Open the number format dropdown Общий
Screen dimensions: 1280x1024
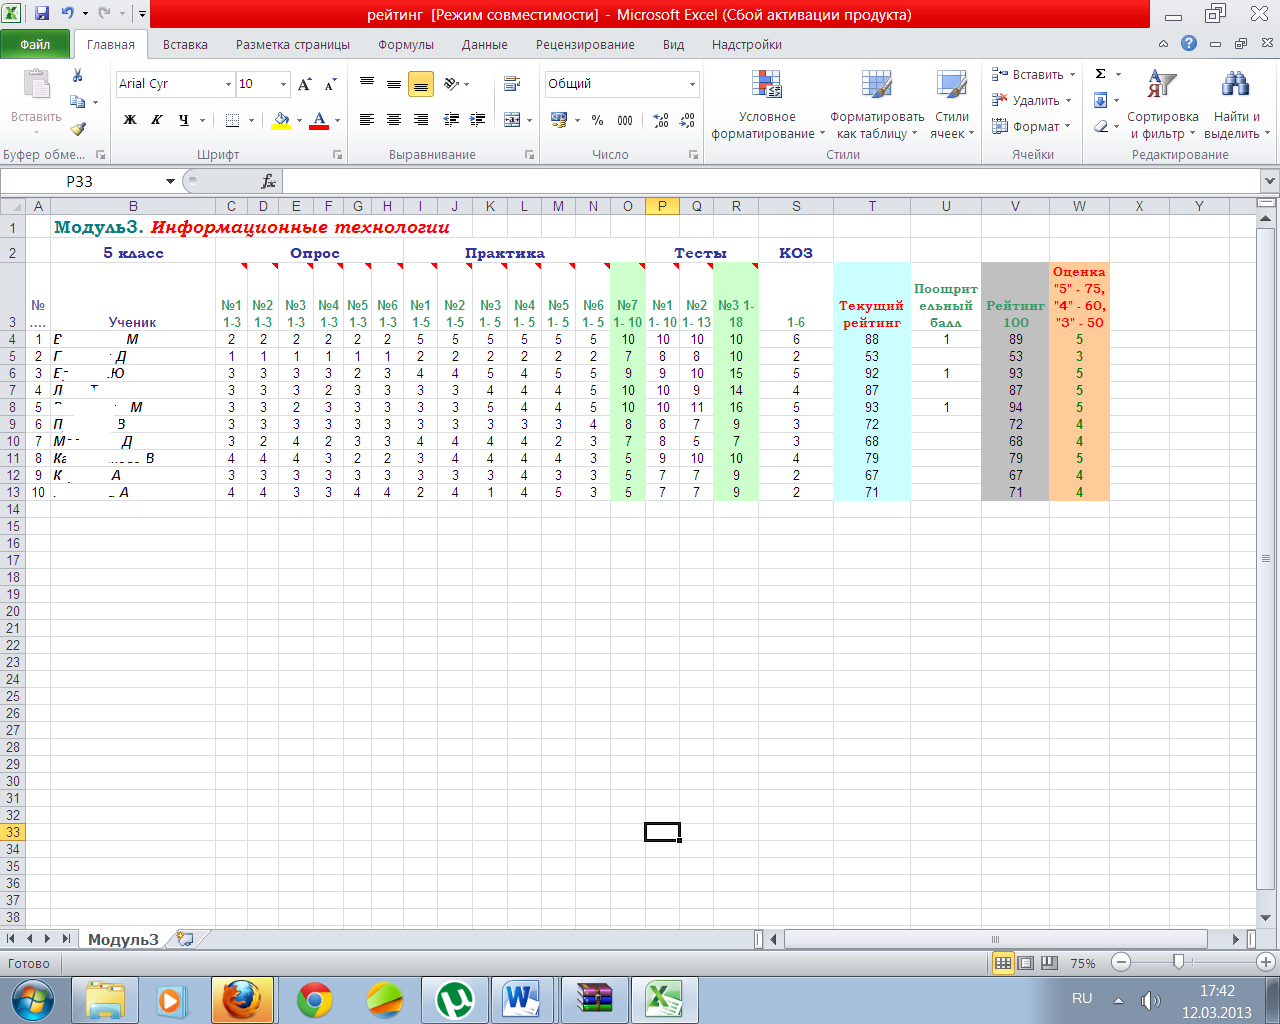click(692, 84)
